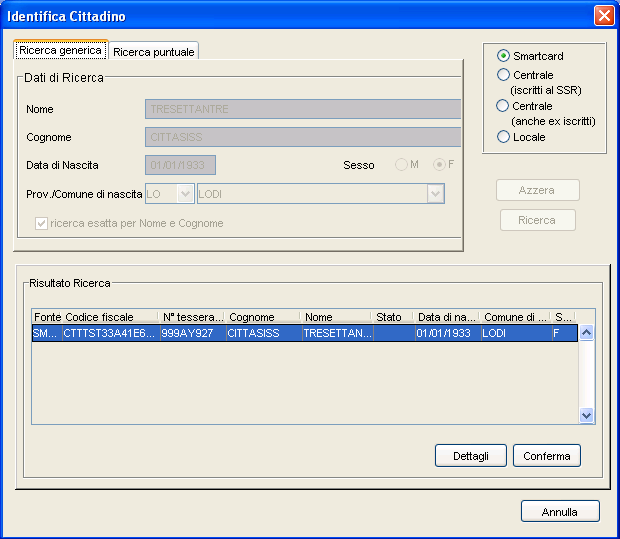620x539 pixels.
Task: Select Centrale (anche ex iscritti) option
Action: pyautogui.click(x=503, y=106)
